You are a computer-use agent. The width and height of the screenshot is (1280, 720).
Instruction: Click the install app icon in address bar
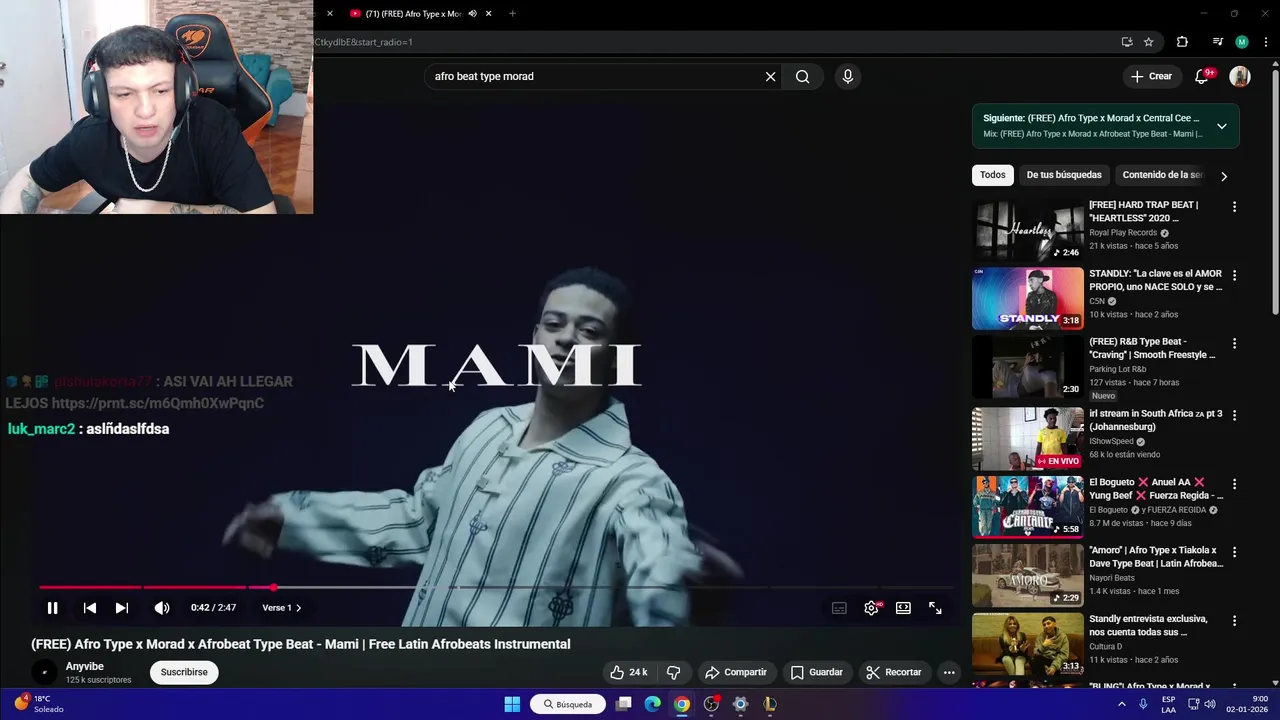pyautogui.click(x=1127, y=42)
